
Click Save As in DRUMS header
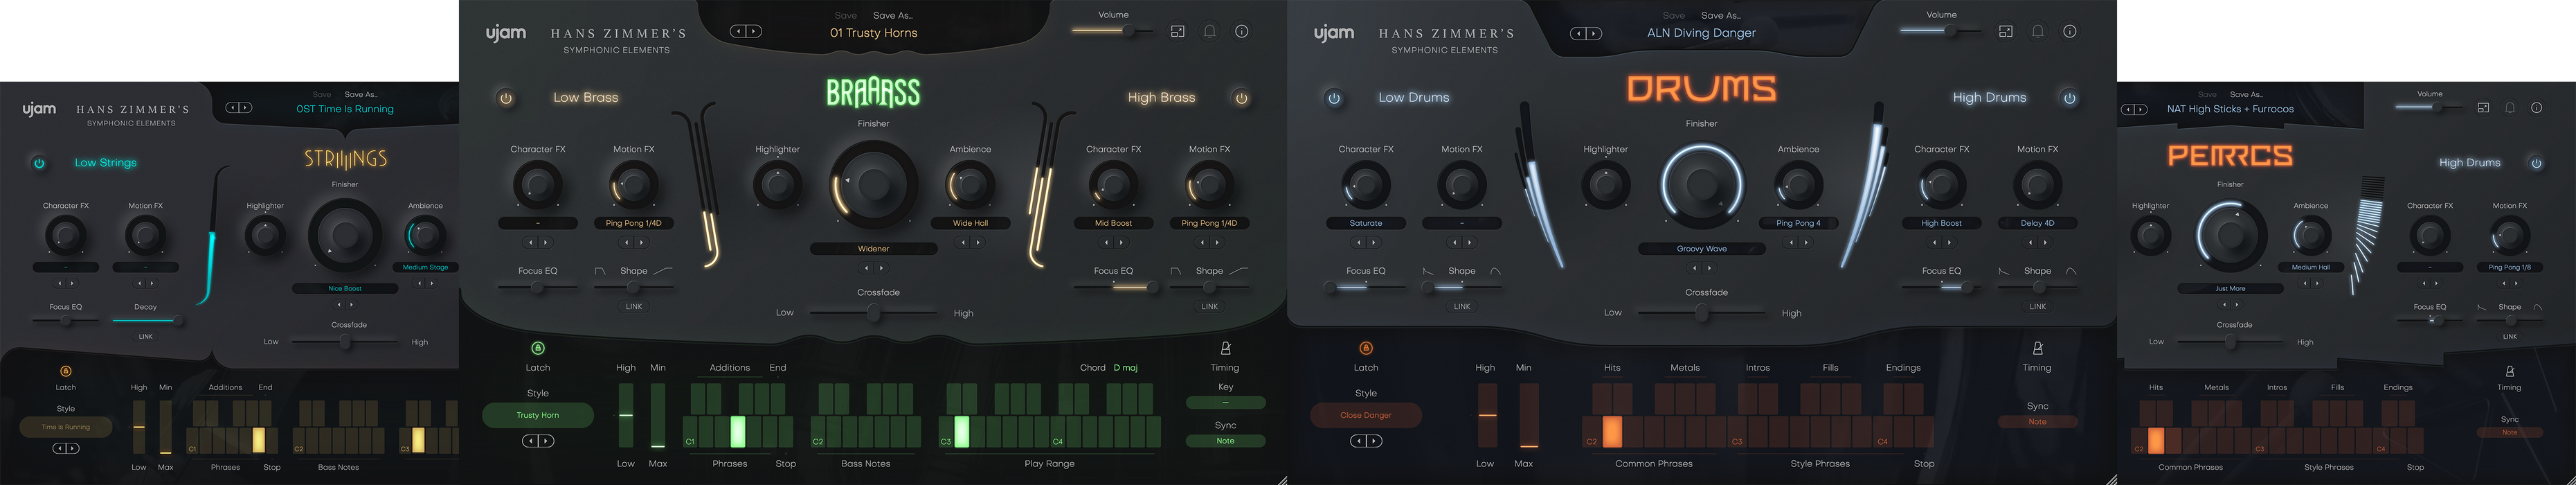(1720, 16)
